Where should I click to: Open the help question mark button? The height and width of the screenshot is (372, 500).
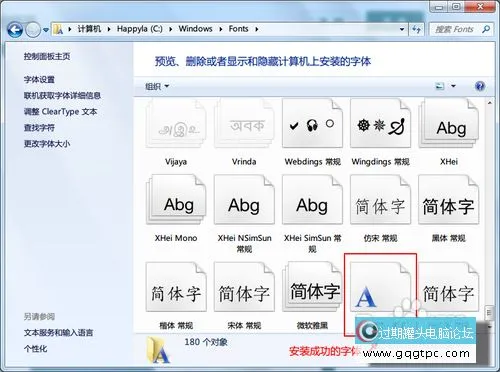[480, 86]
